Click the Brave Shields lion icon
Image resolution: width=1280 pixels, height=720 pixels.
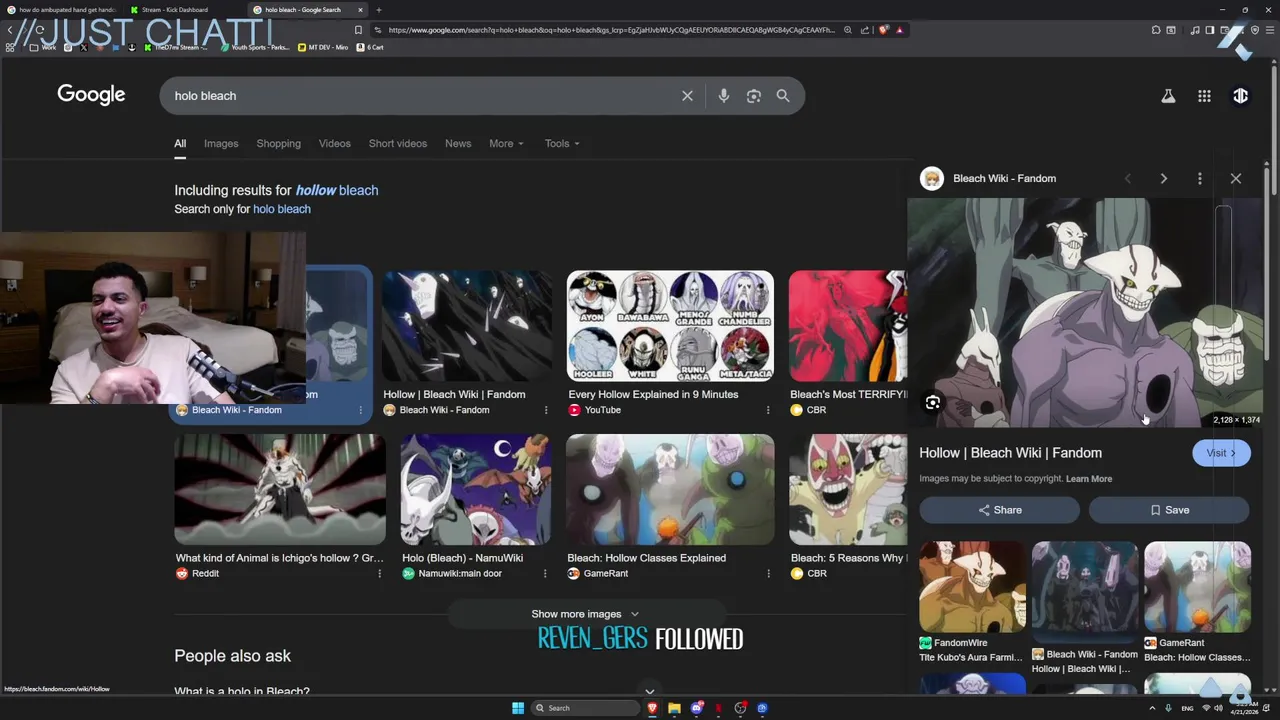883,30
